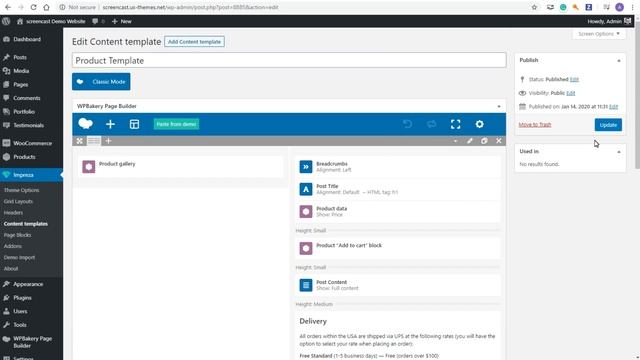Edit the row with pencil icon
The image size is (640, 360).
coord(470,141)
